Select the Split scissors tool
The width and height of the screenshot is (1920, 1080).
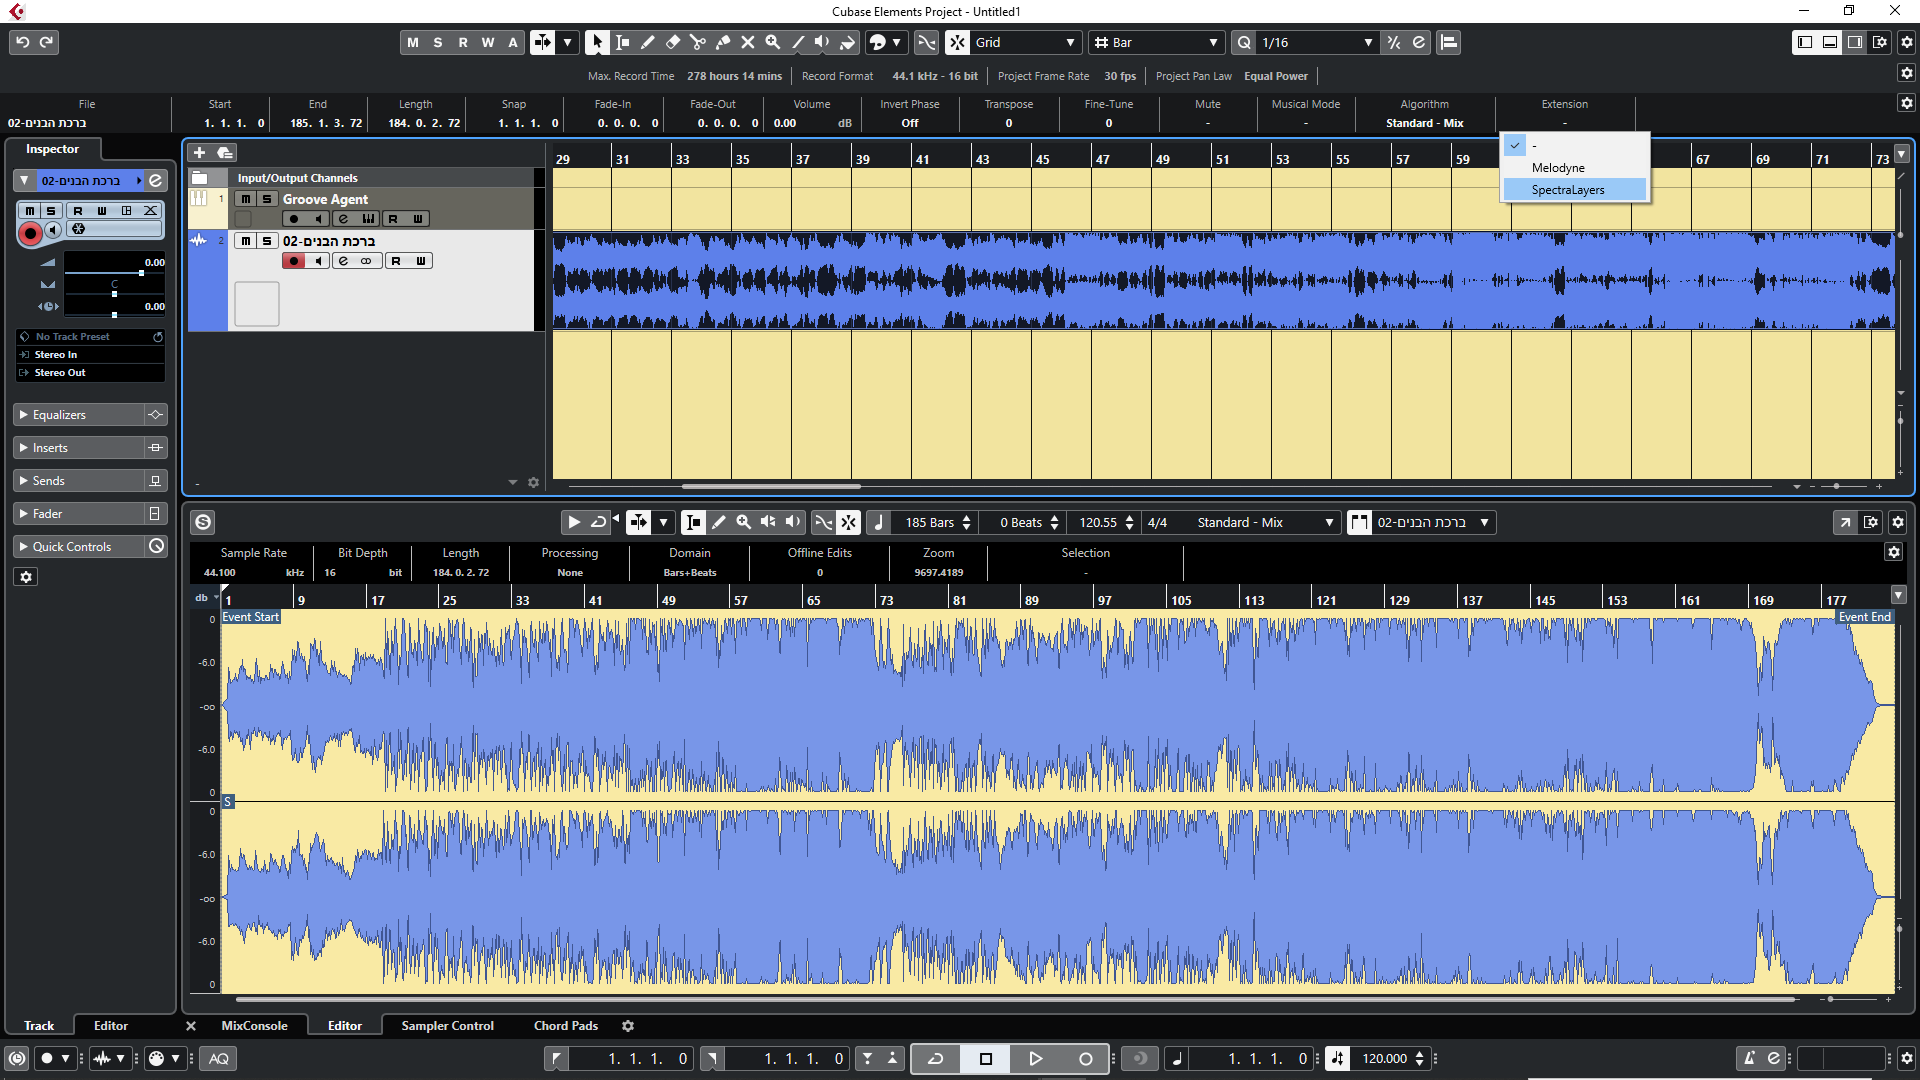click(697, 42)
